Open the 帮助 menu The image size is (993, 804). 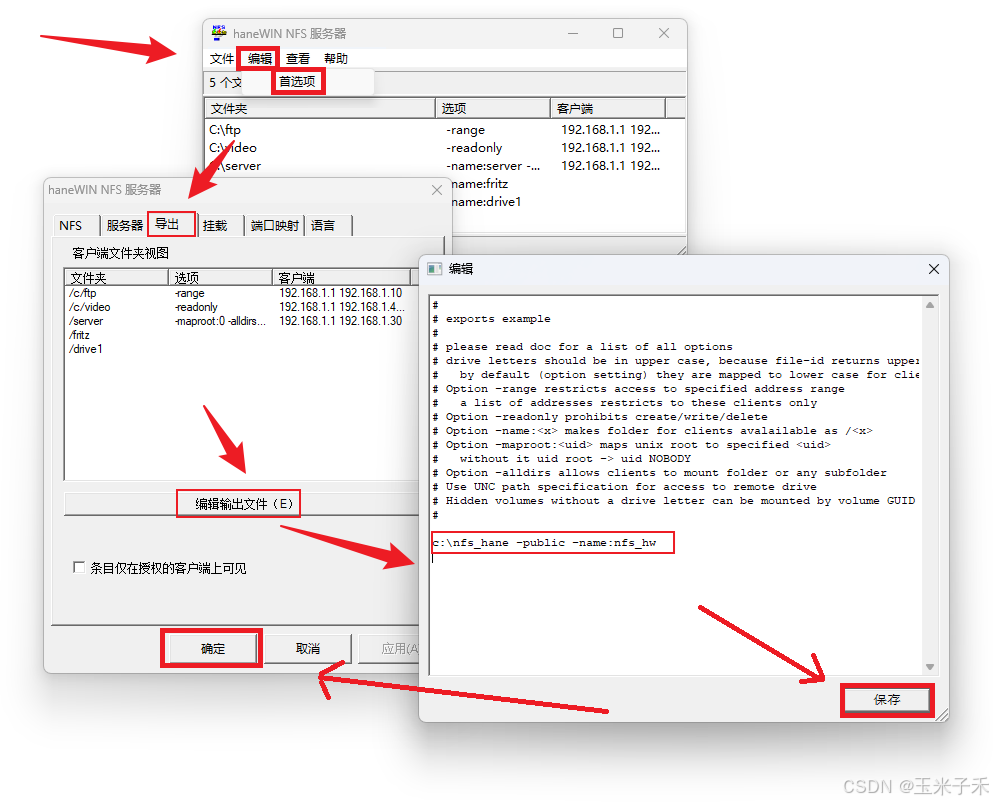[336, 59]
